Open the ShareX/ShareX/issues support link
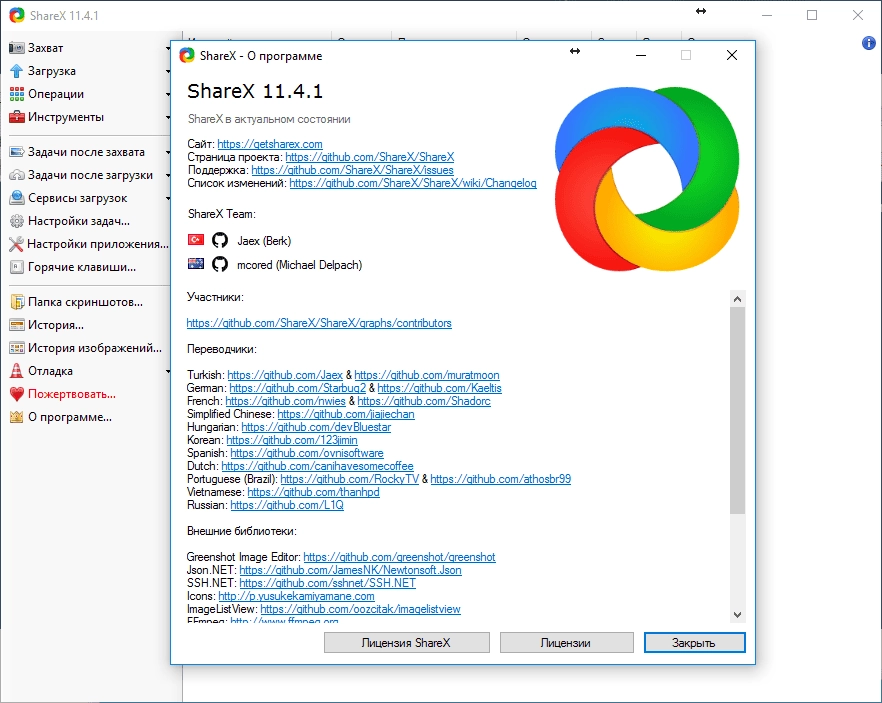The height and width of the screenshot is (703, 882). pyautogui.click(x=352, y=170)
